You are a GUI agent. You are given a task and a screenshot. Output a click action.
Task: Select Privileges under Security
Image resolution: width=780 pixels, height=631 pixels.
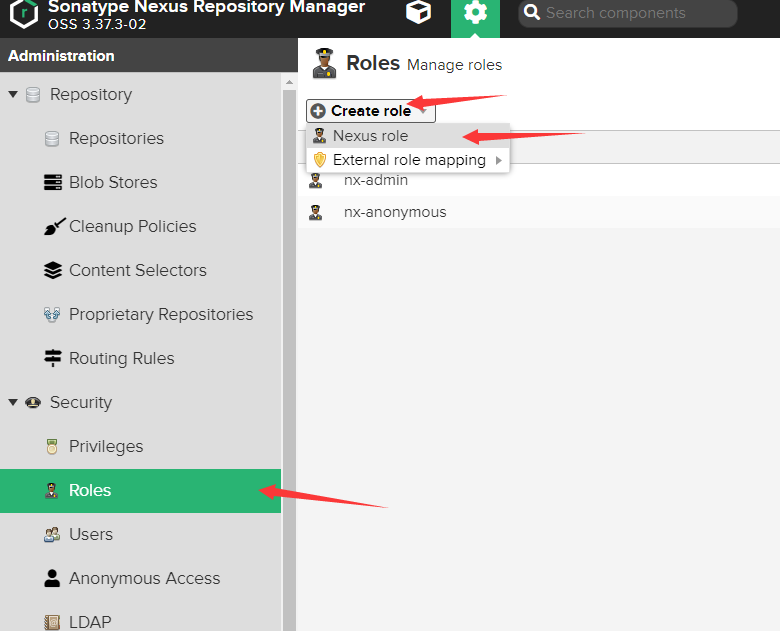coord(106,446)
